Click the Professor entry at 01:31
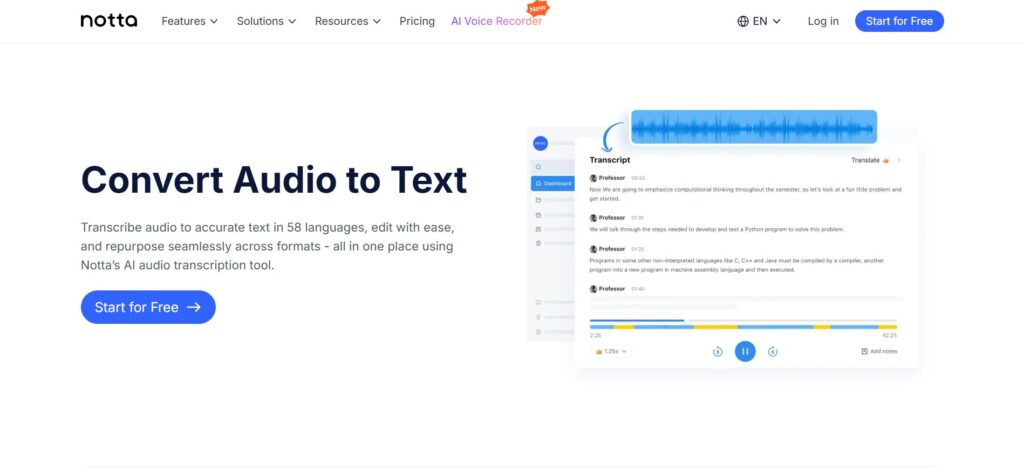Image resolution: width=1024 pixels, height=468 pixels. point(617,217)
